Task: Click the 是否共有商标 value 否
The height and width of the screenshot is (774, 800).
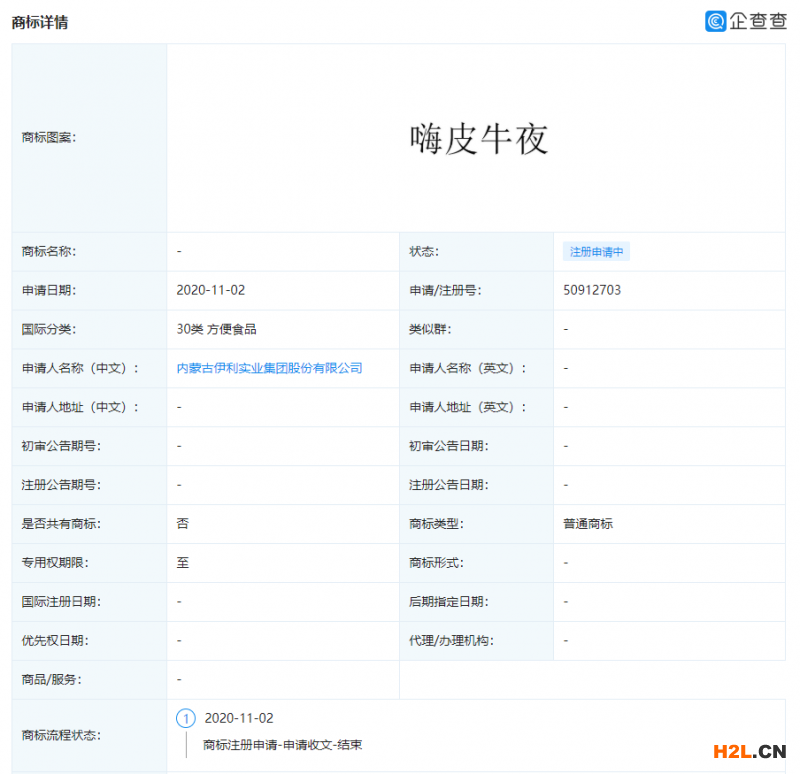Action: tap(178, 523)
